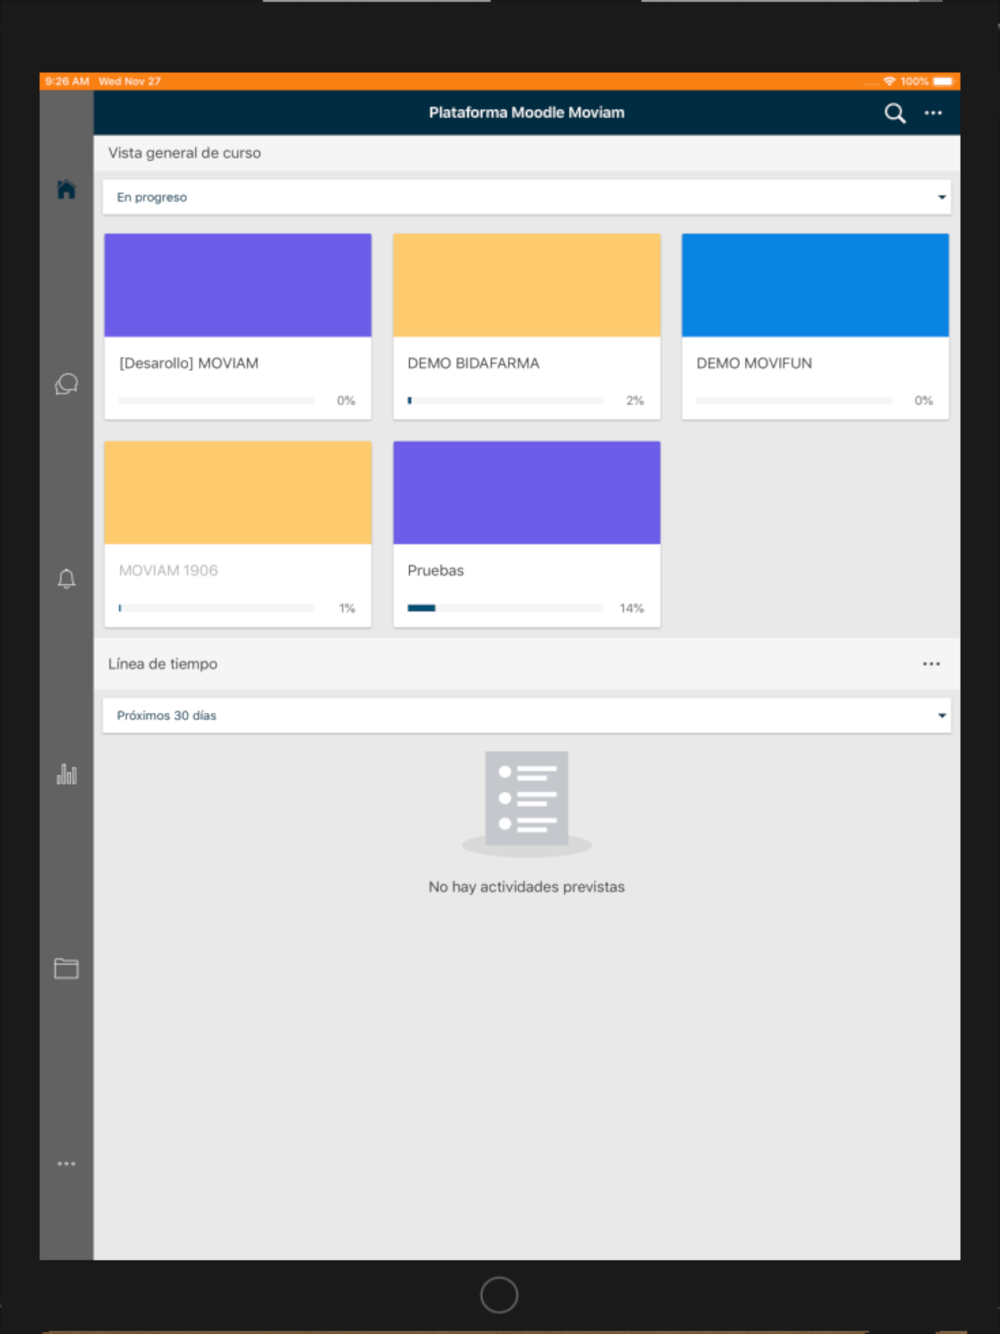The image size is (1000, 1334).
Task: Click the 2% progress value on DEMO BIDAFARMA
Action: (x=635, y=400)
